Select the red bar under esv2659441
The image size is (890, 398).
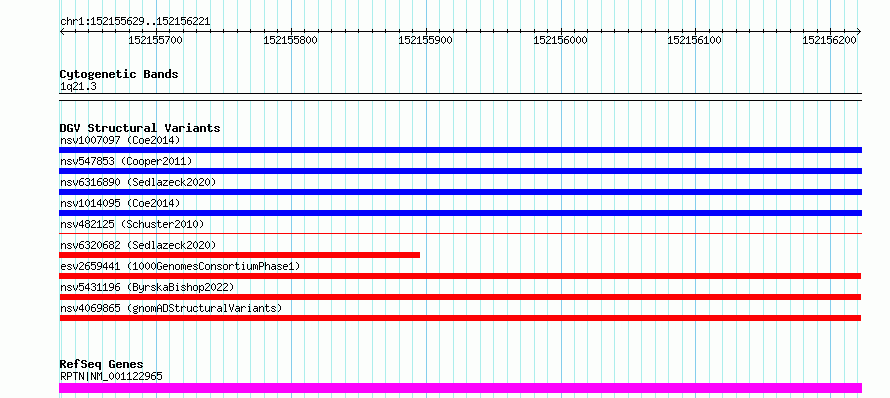(x=460, y=276)
